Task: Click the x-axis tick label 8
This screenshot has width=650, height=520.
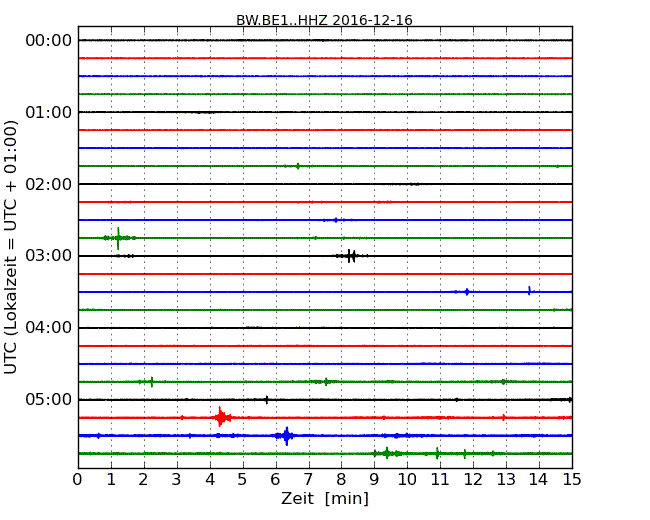Action: 341,480
